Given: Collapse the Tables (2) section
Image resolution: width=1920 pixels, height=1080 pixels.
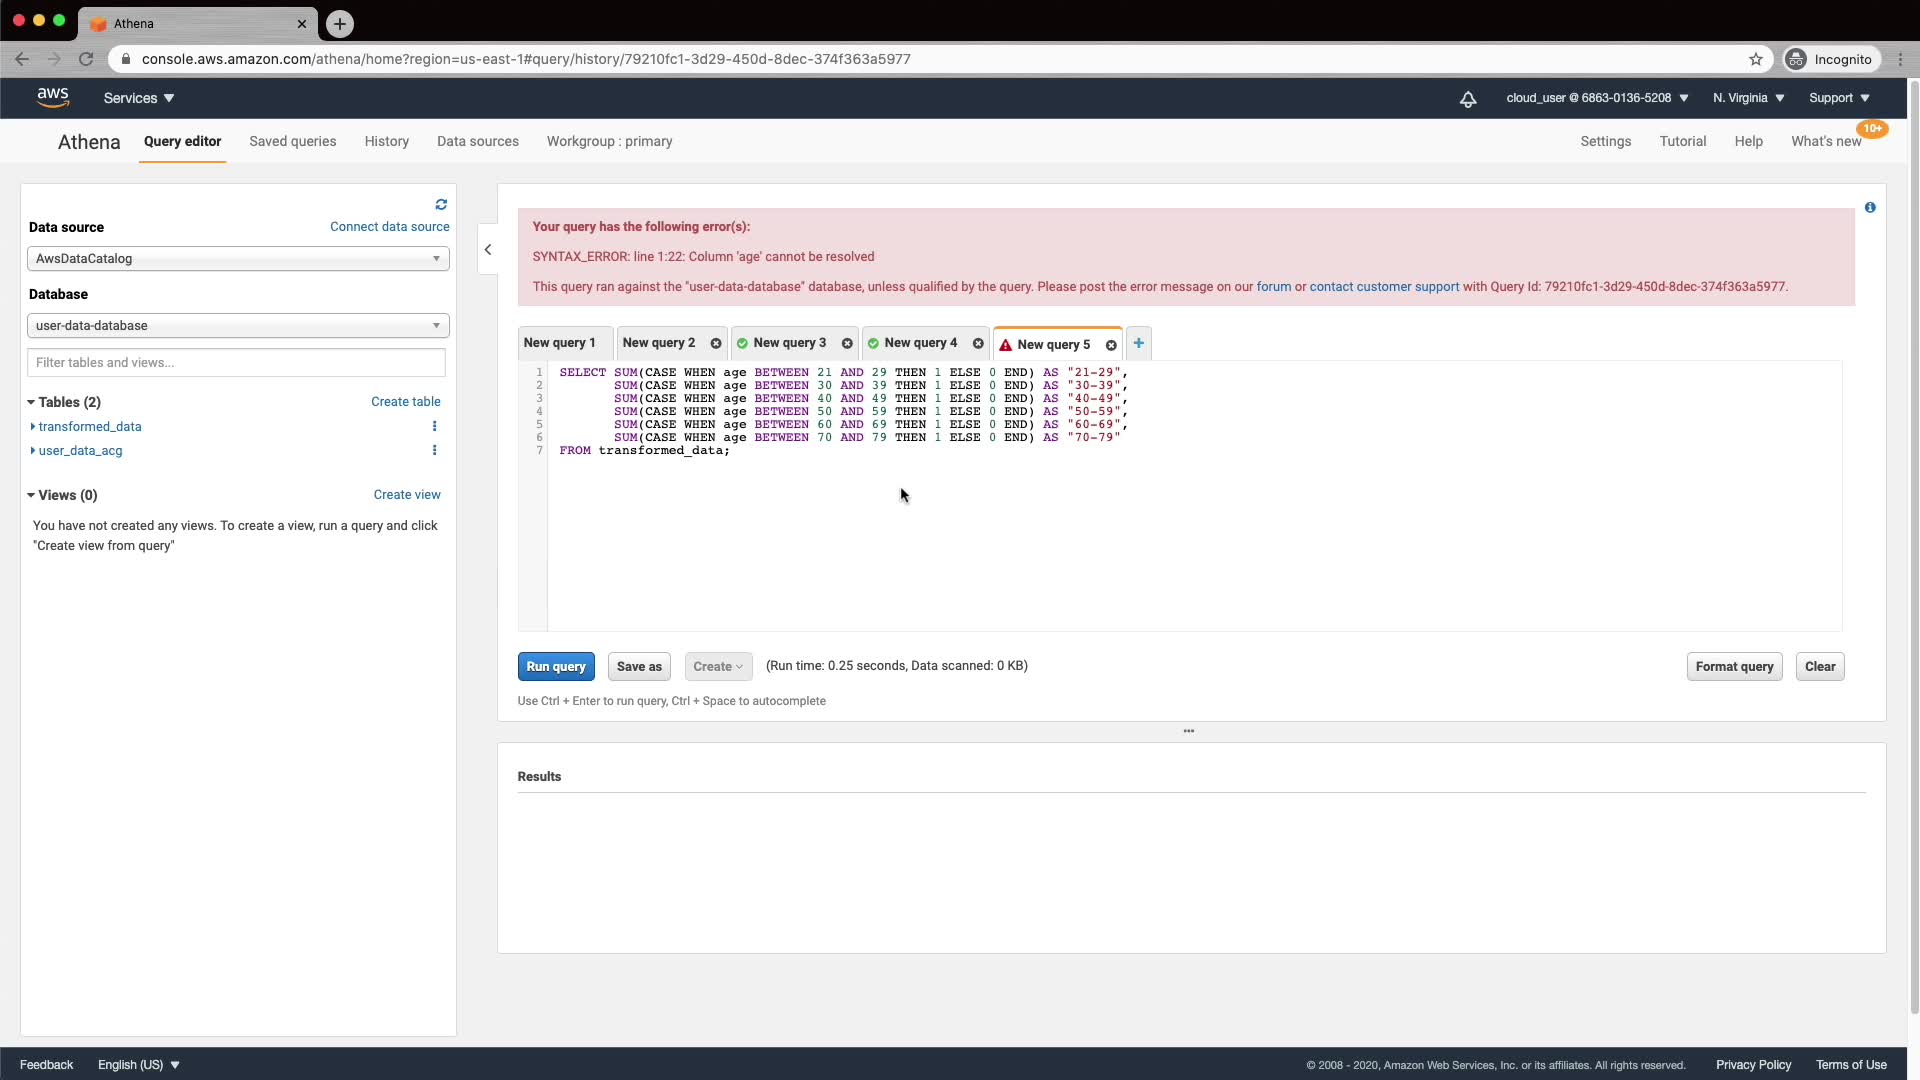Looking at the screenshot, I should coord(31,402).
